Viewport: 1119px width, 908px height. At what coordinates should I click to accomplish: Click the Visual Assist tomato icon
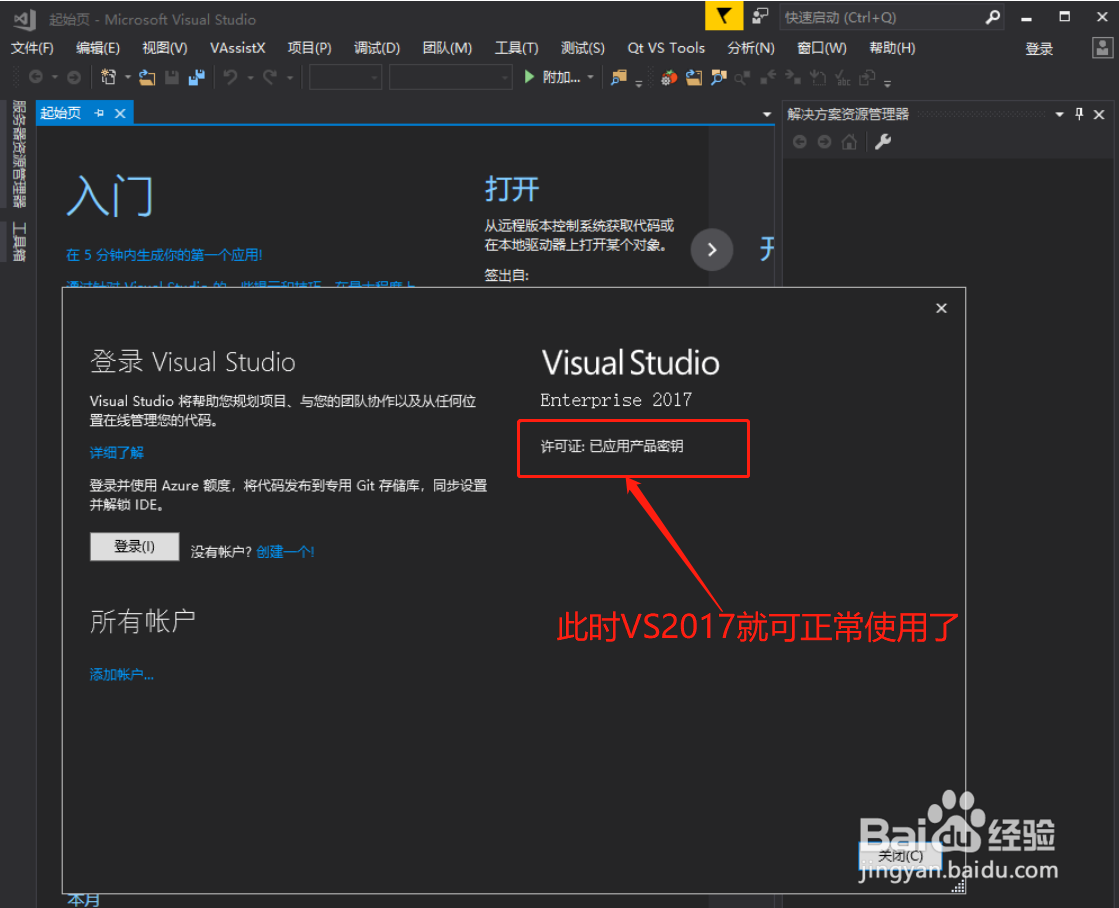point(669,77)
